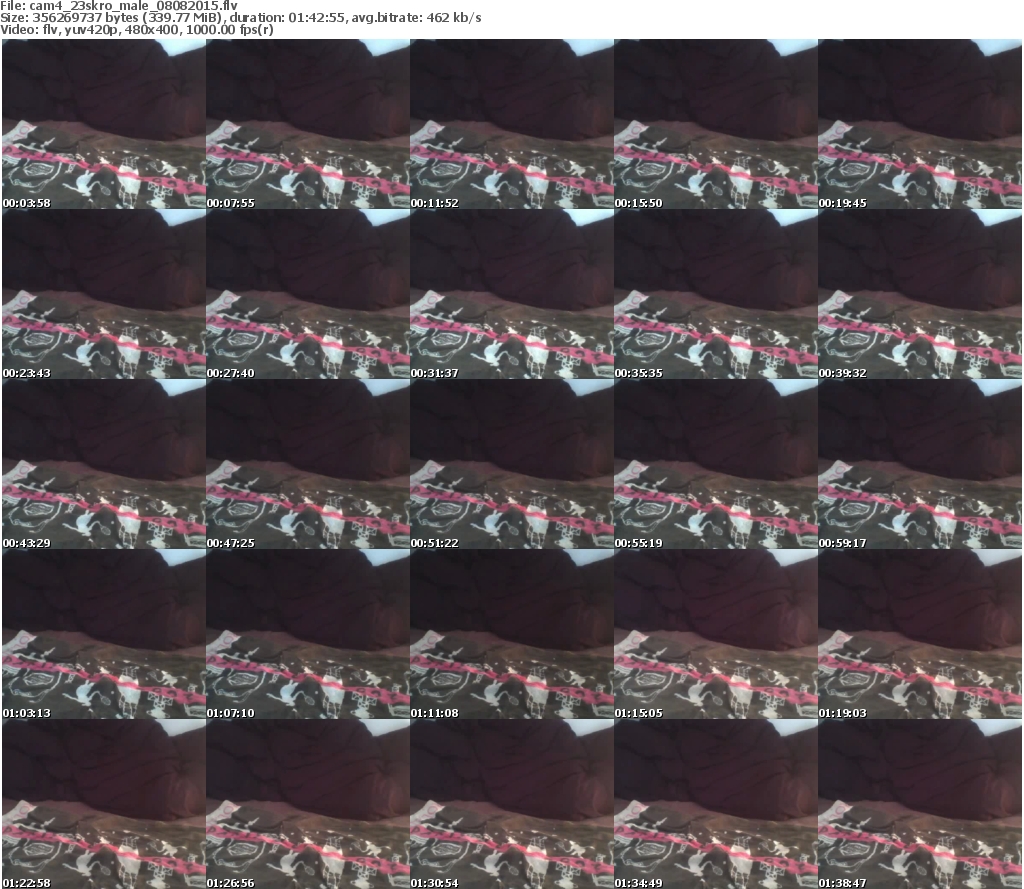Select the thumbnail stamped 00:03:58
Image resolution: width=1024 pixels, height=889 pixels.
point(104,124)
